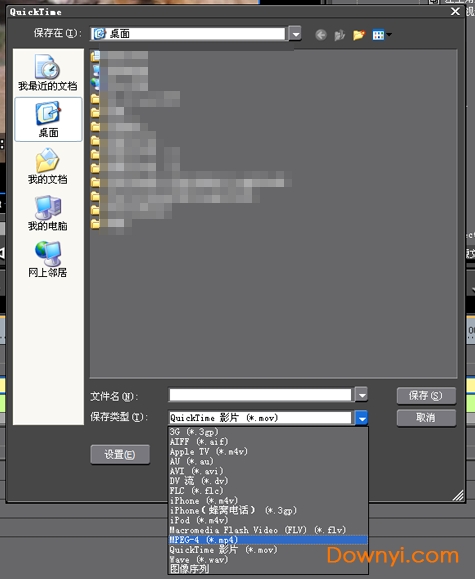Open the Settings button
The image size is (475, 579).
[x=120, y=455]
